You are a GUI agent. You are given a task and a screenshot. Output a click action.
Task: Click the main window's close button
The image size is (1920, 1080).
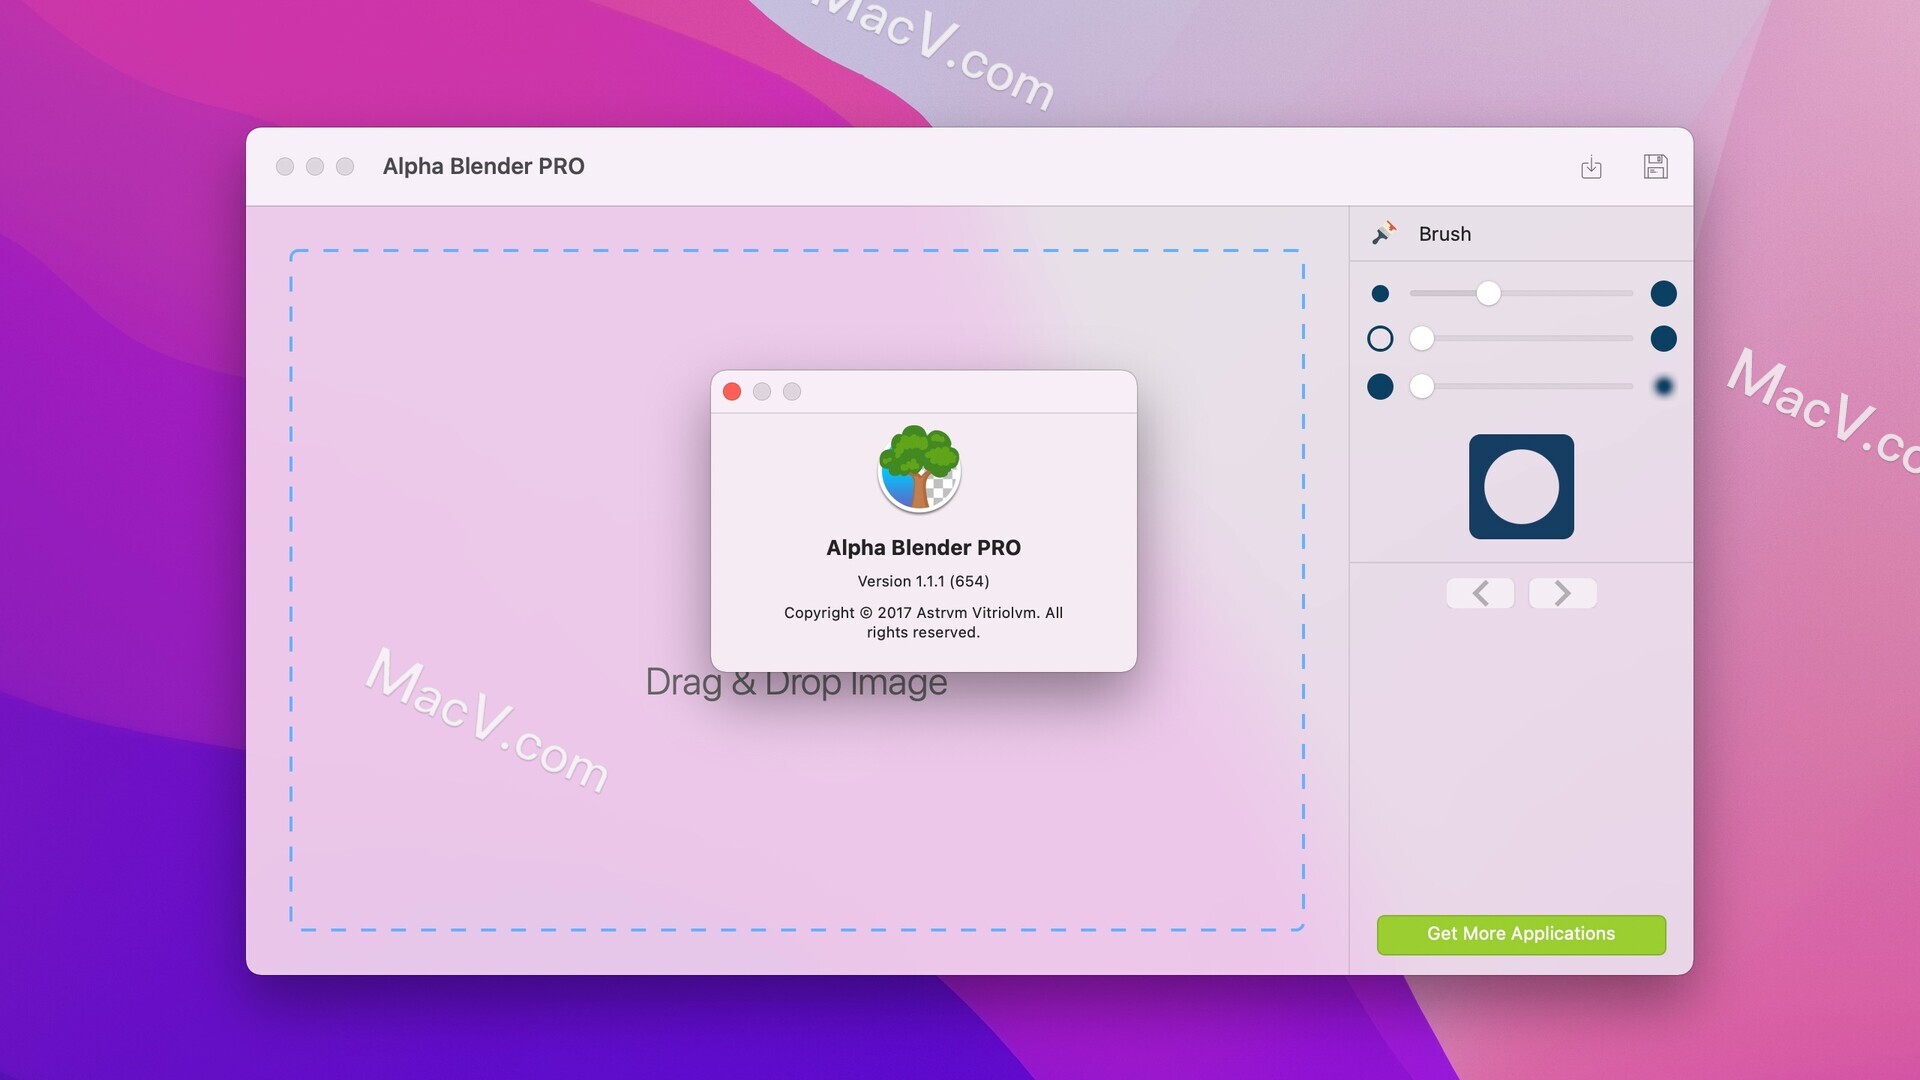click(x=285, y=166)
